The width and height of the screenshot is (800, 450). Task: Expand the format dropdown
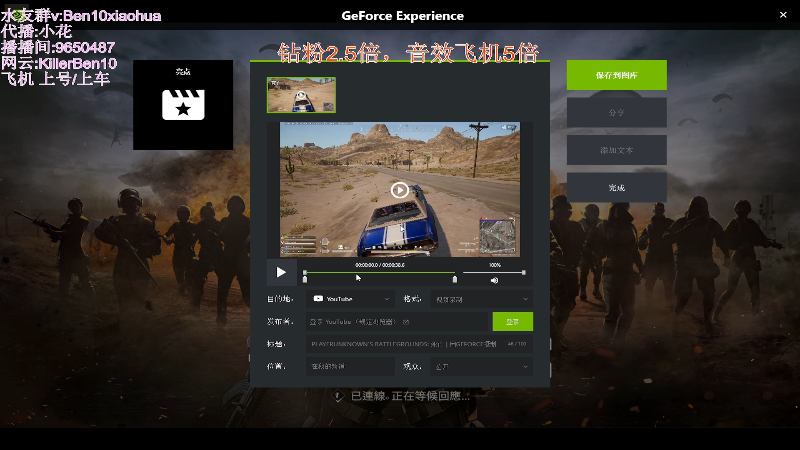pos(482,299)
